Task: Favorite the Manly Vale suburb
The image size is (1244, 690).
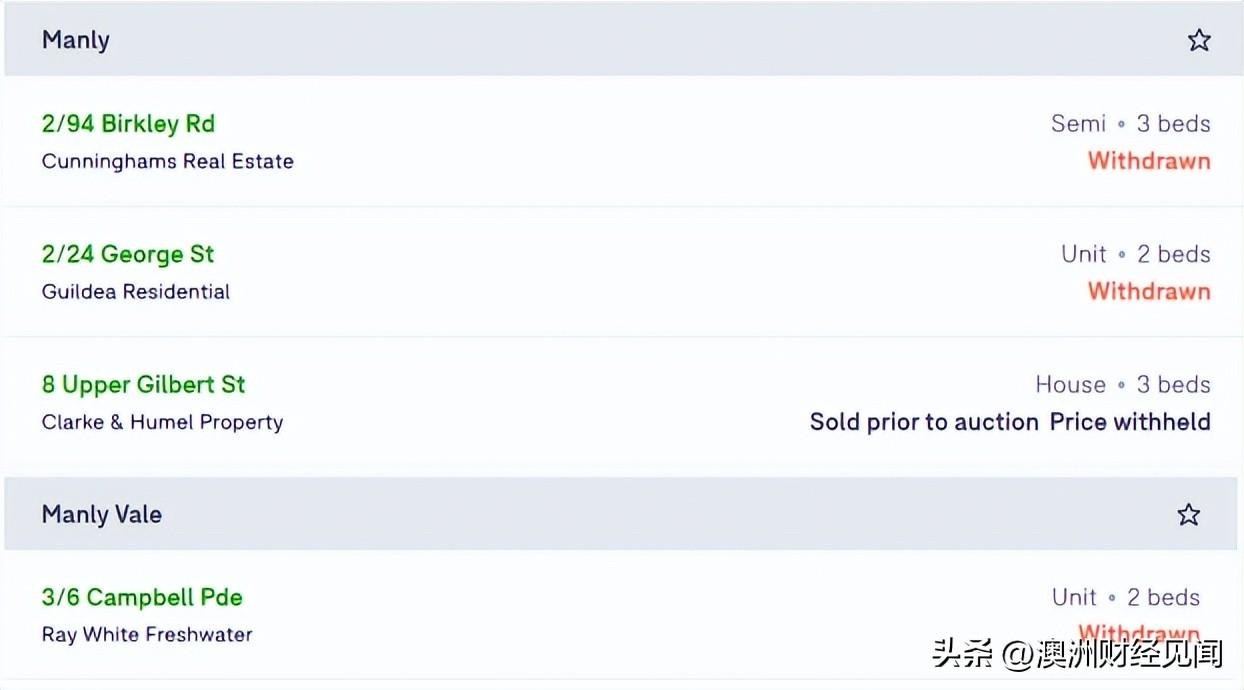Action: coord(1188,514)
